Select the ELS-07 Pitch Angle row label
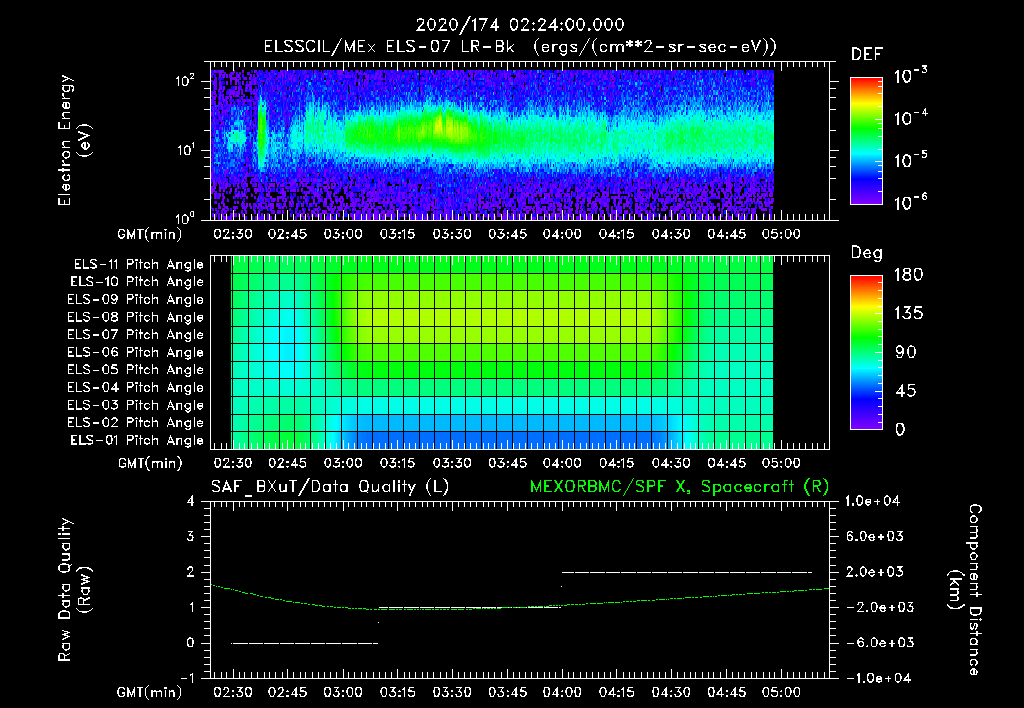This screenshot has height=708, width=1024. point(136,334)
